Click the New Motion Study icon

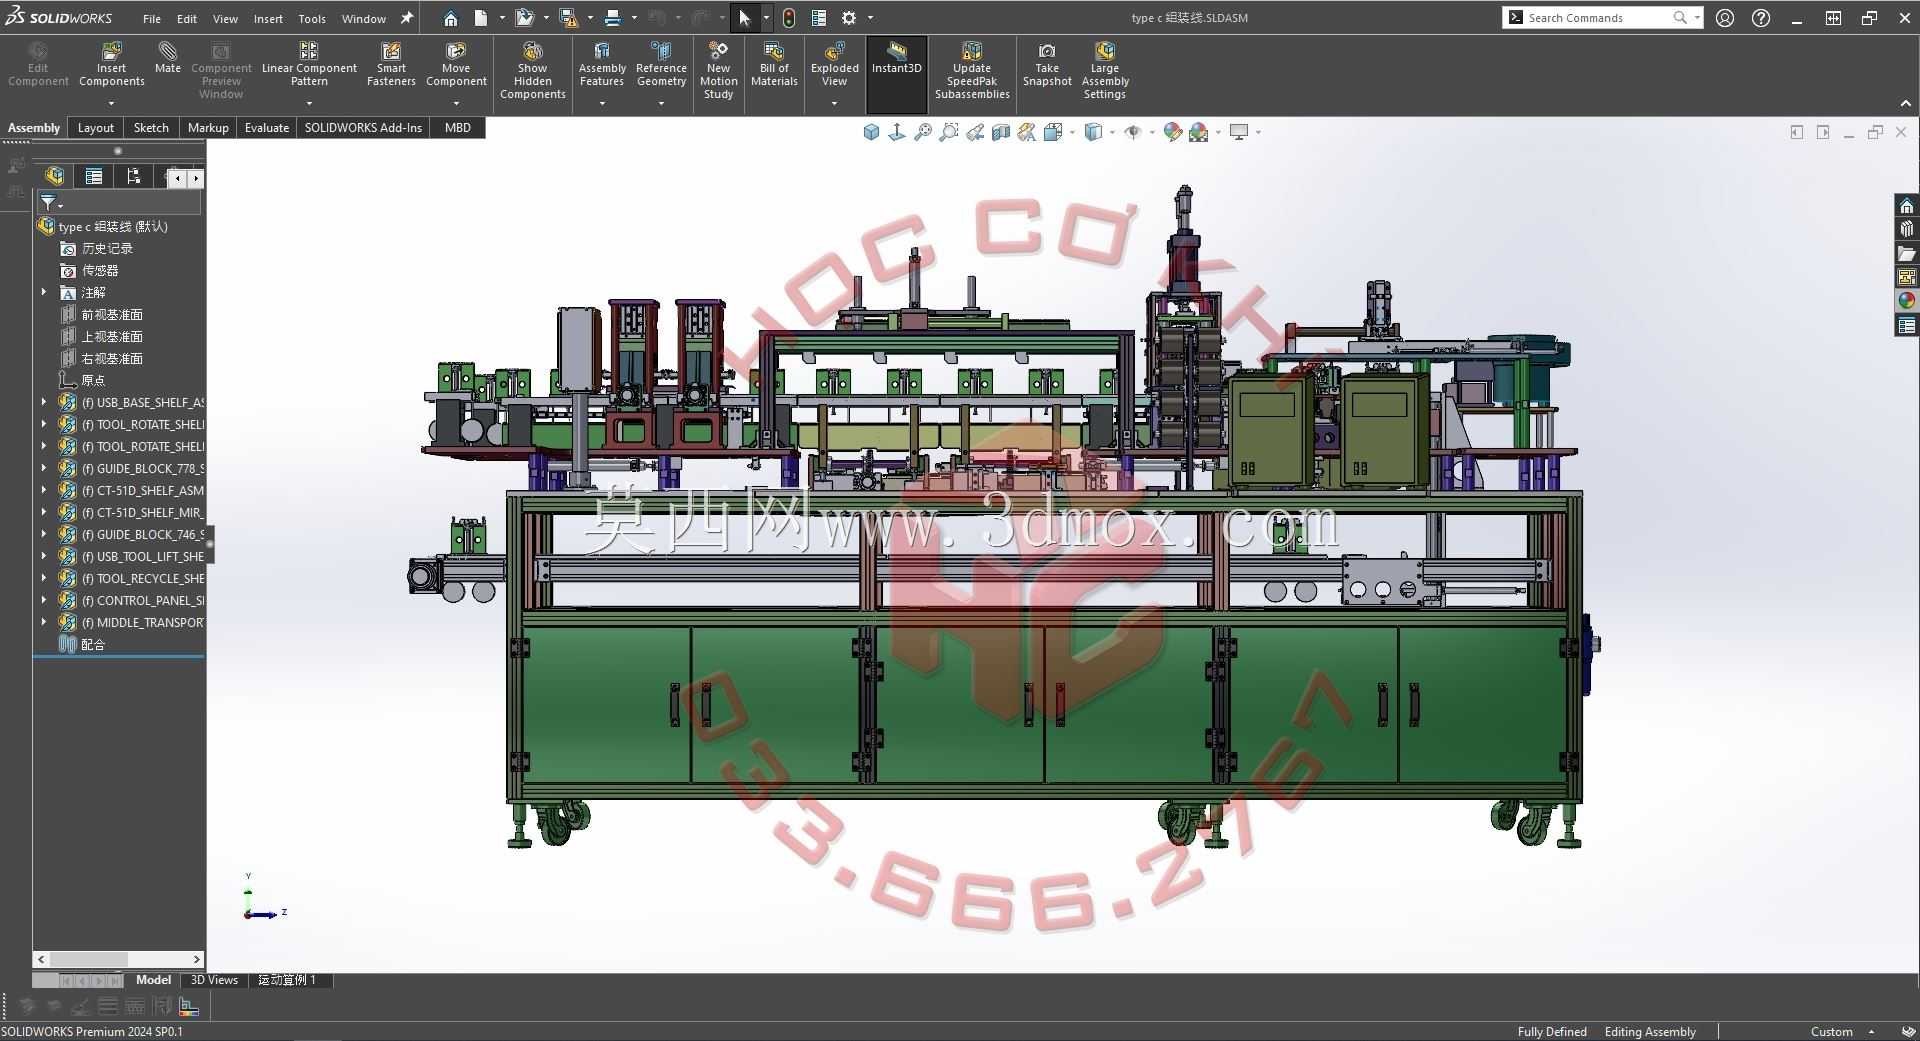pyautogui.click(x=718, y=51)
